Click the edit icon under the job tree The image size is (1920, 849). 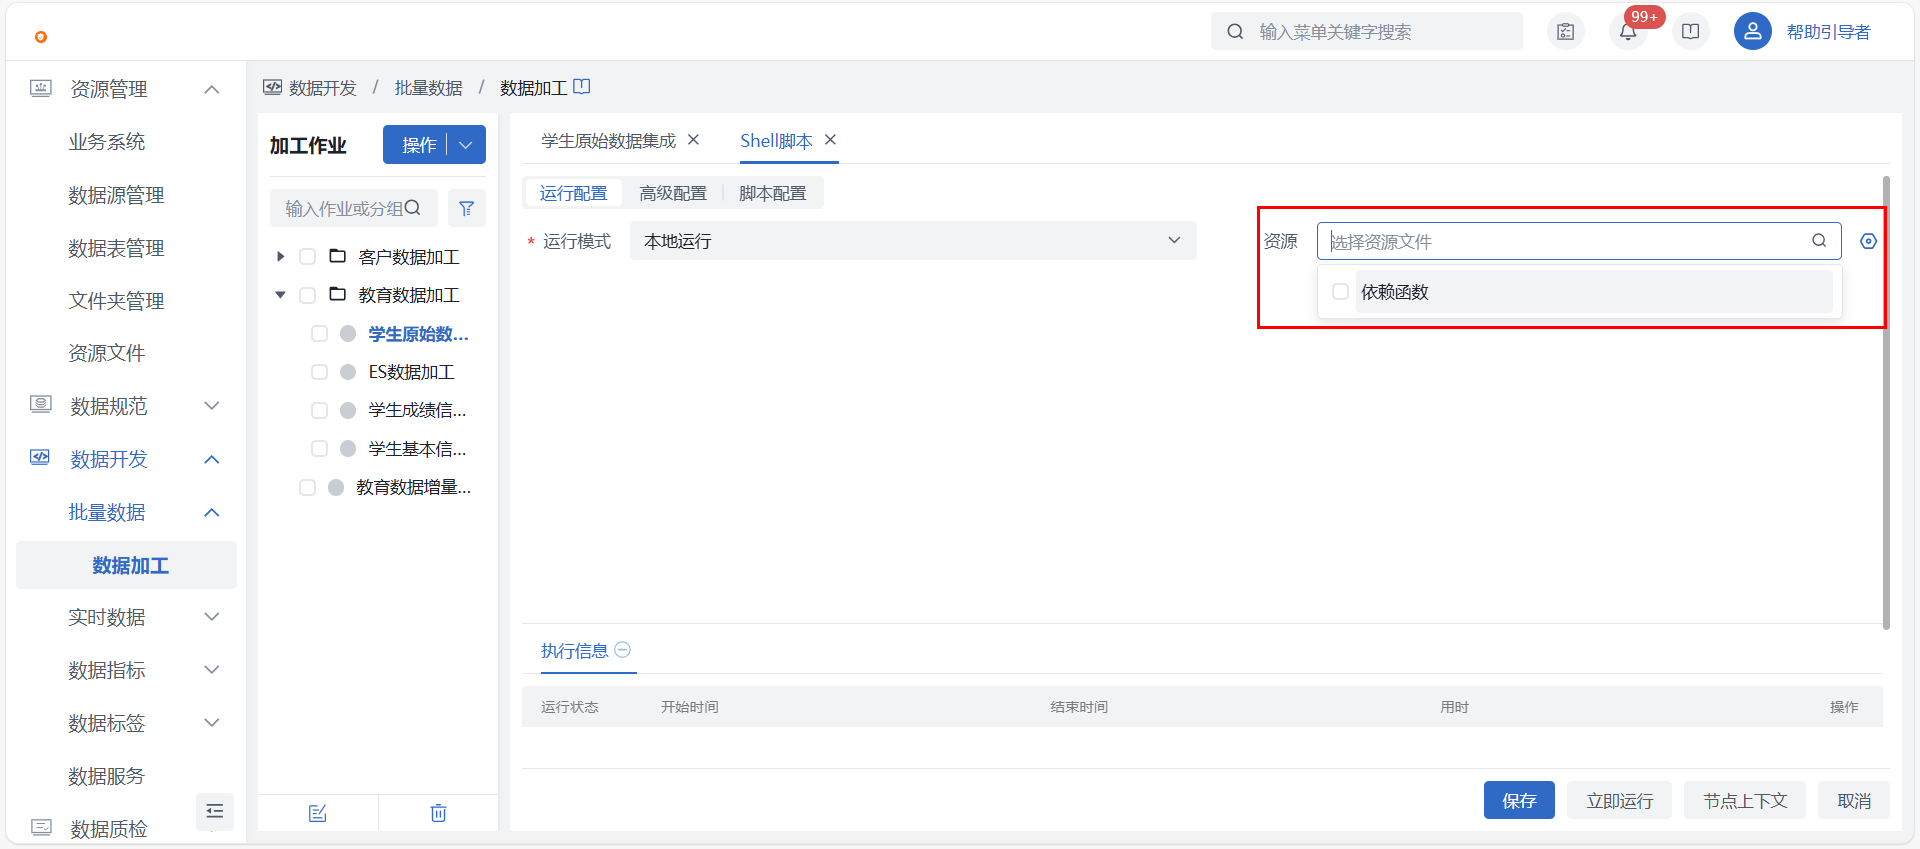tap(318, 813)
